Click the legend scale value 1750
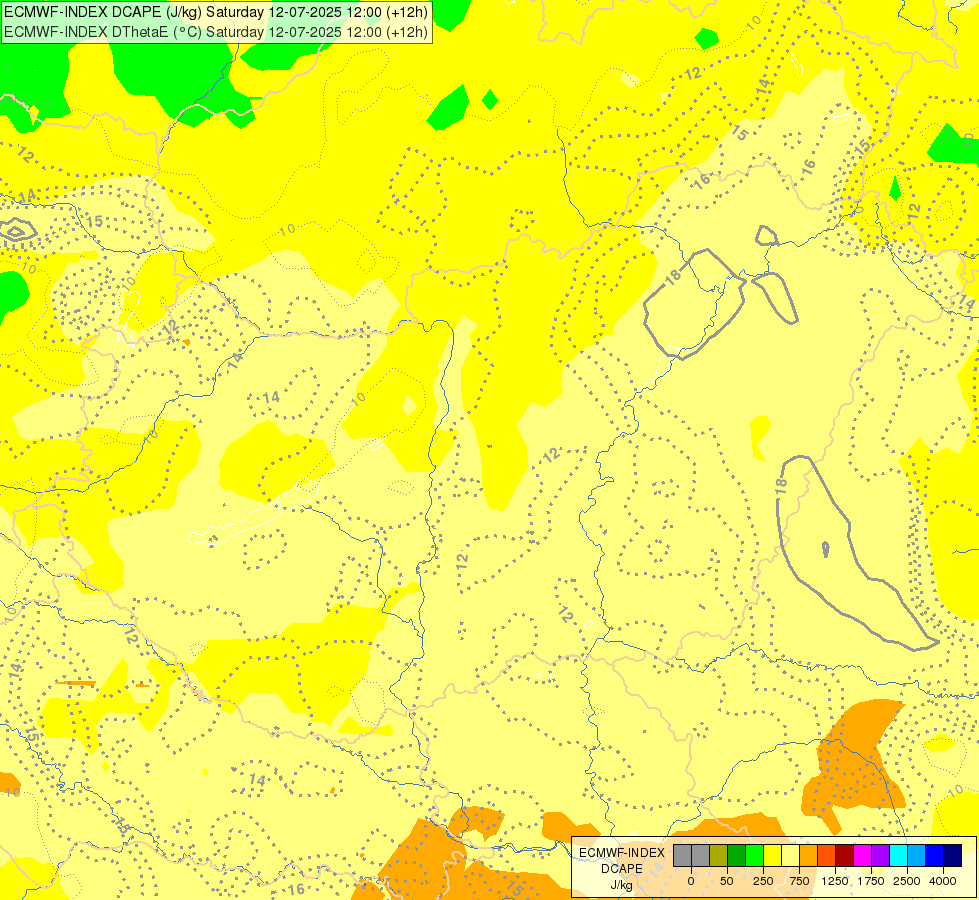Viewport: 979px width, 900px height. (x=871, y=881)
